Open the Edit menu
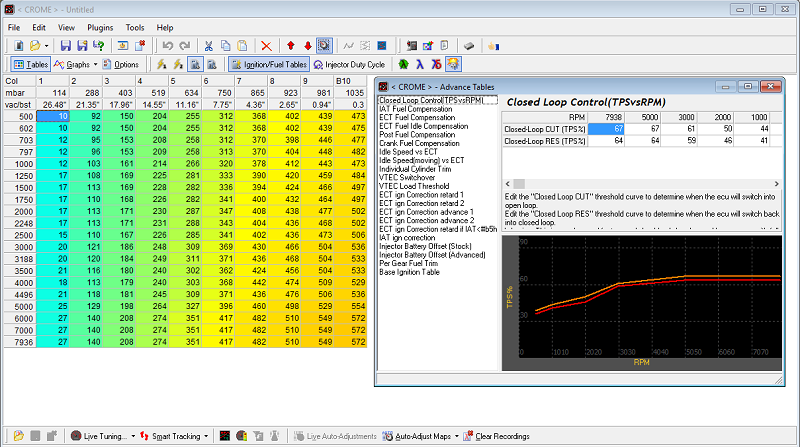Screen dimensions: 800x447 tap(39, 28)
